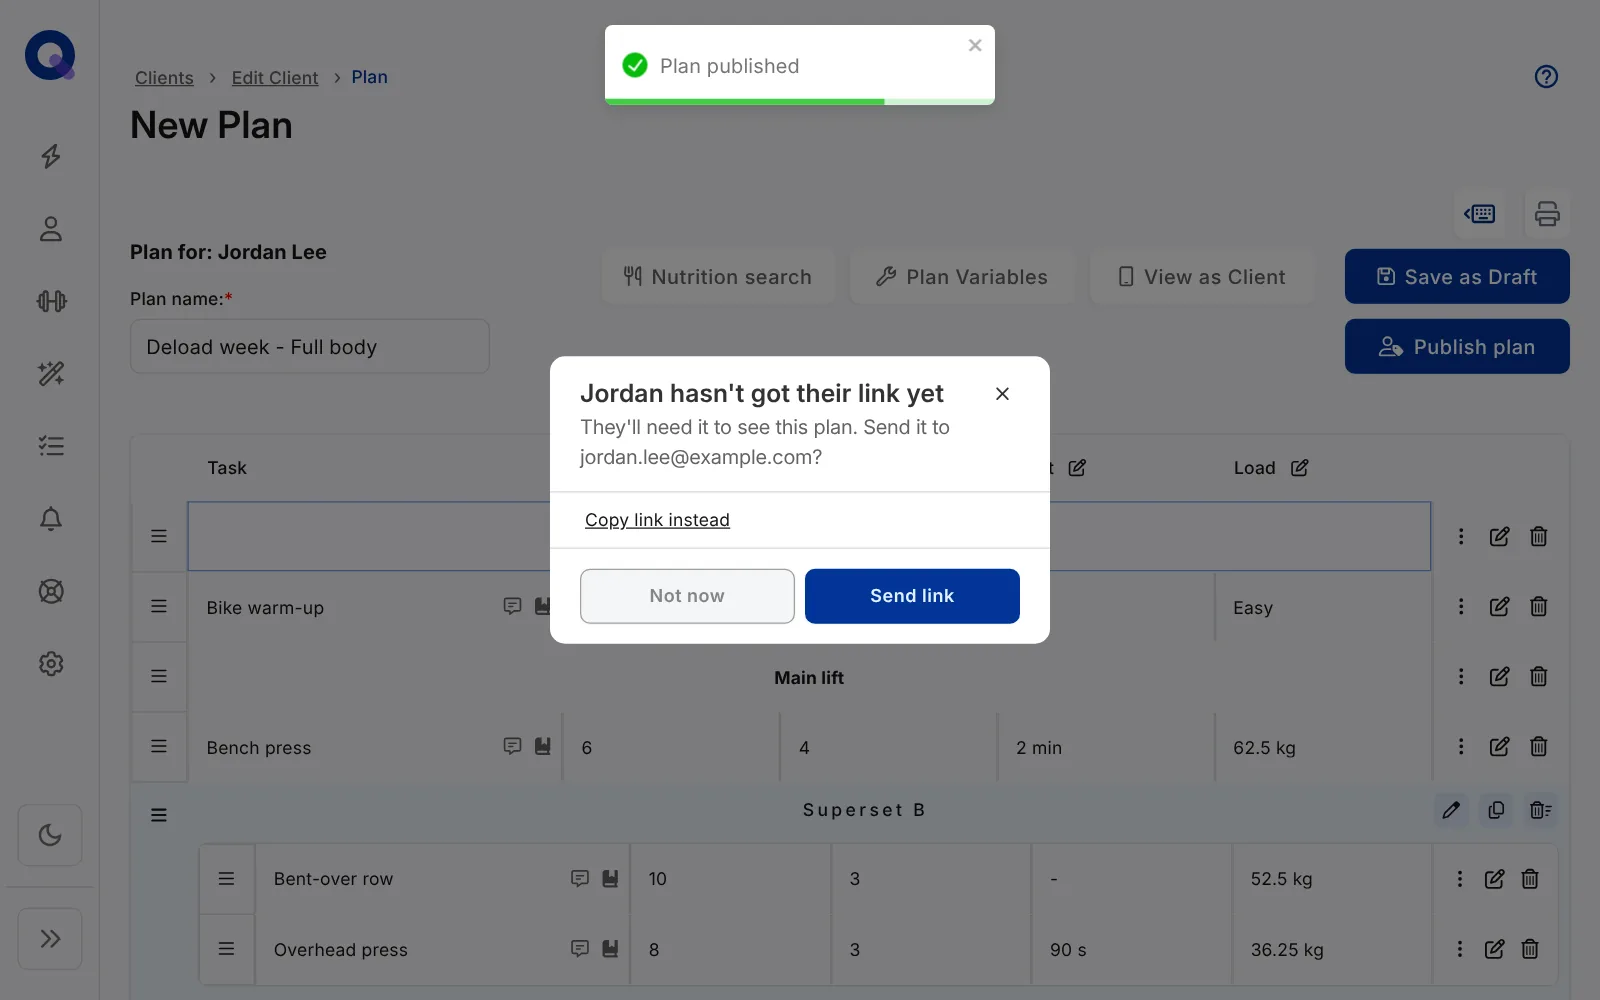
Task: Open lightning bolt sidebar icon
Action: click(51, 156)
